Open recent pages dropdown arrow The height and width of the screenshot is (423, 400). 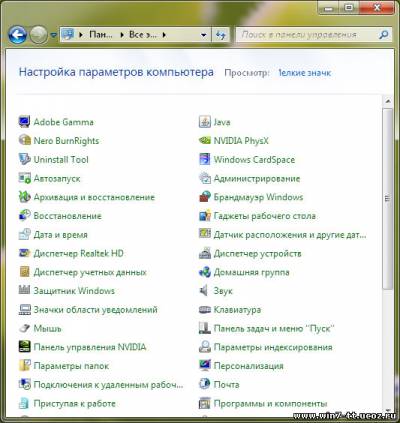click(54, 35)
